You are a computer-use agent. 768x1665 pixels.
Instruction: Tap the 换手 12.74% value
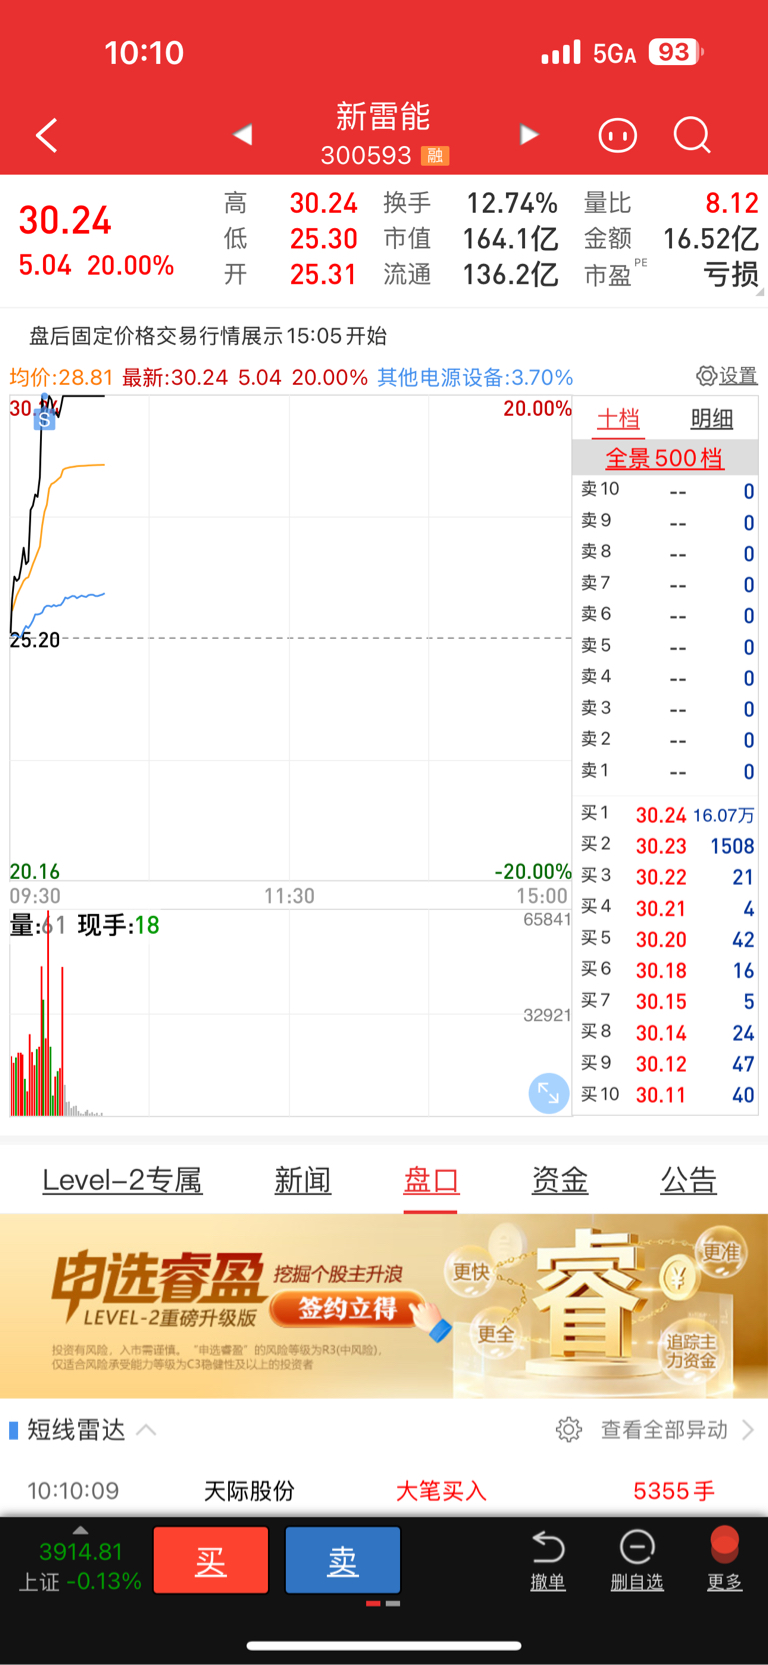[x=511, y=203]
